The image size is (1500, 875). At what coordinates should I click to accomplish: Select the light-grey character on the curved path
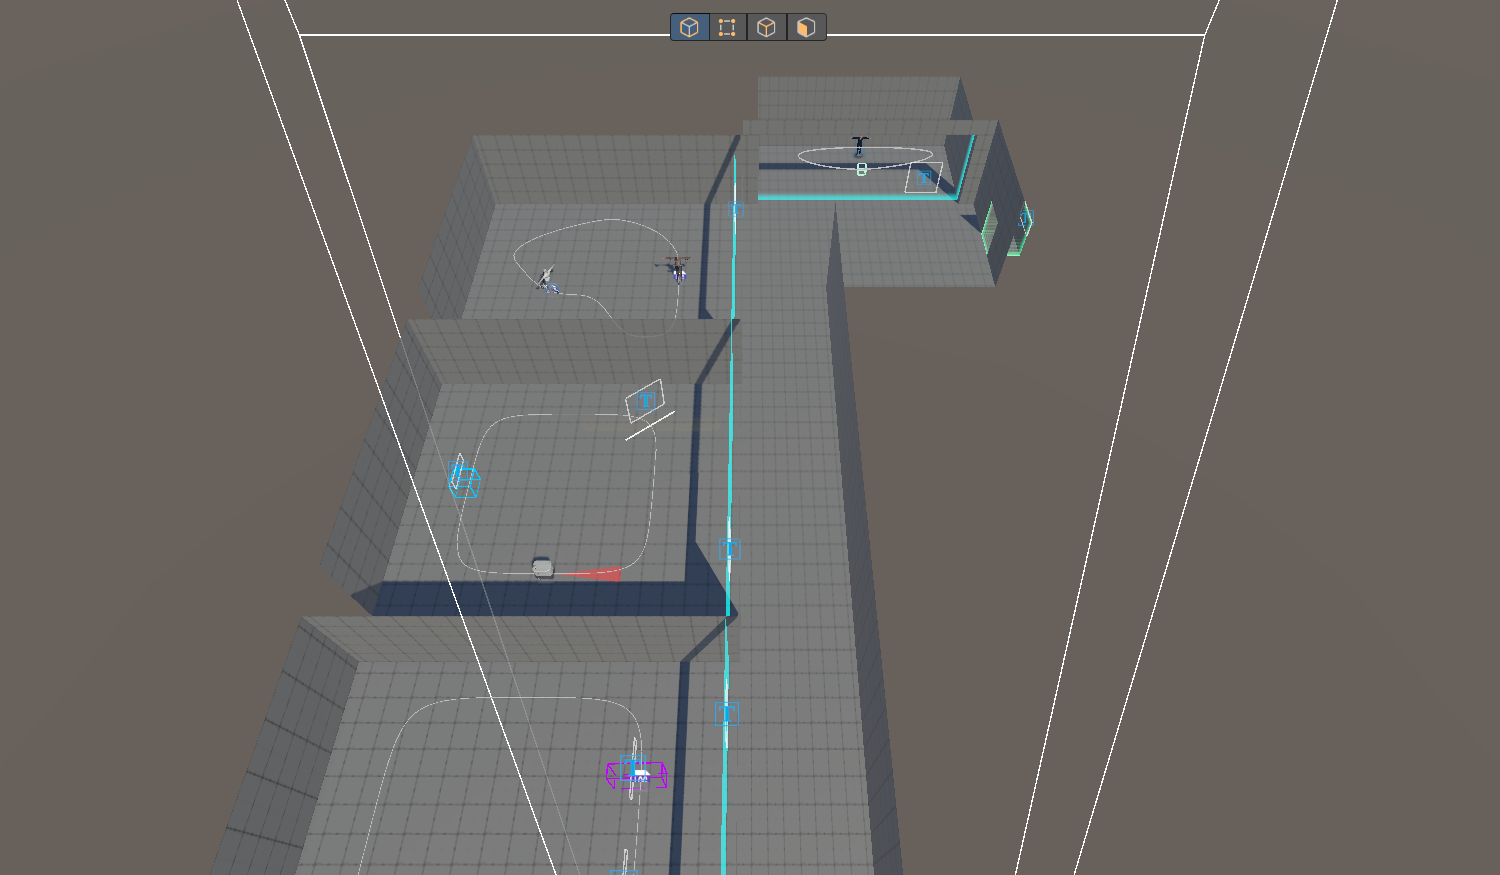[x=546, y=277]
